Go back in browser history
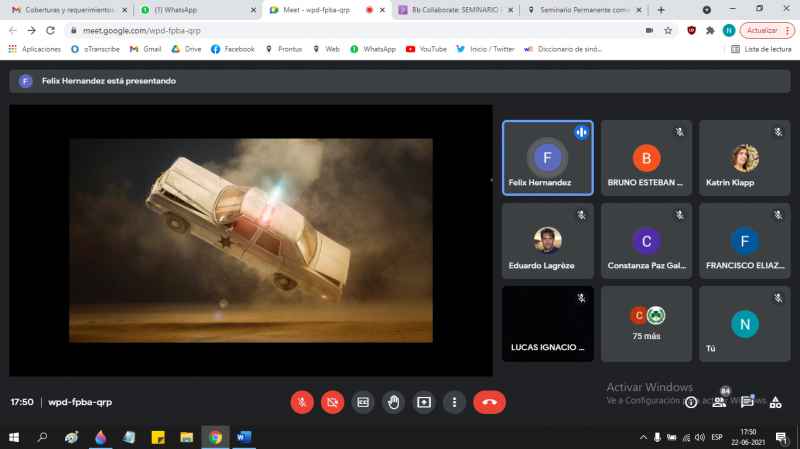The image size is (800, 449). pyautogui.click(x=13, y=31)
